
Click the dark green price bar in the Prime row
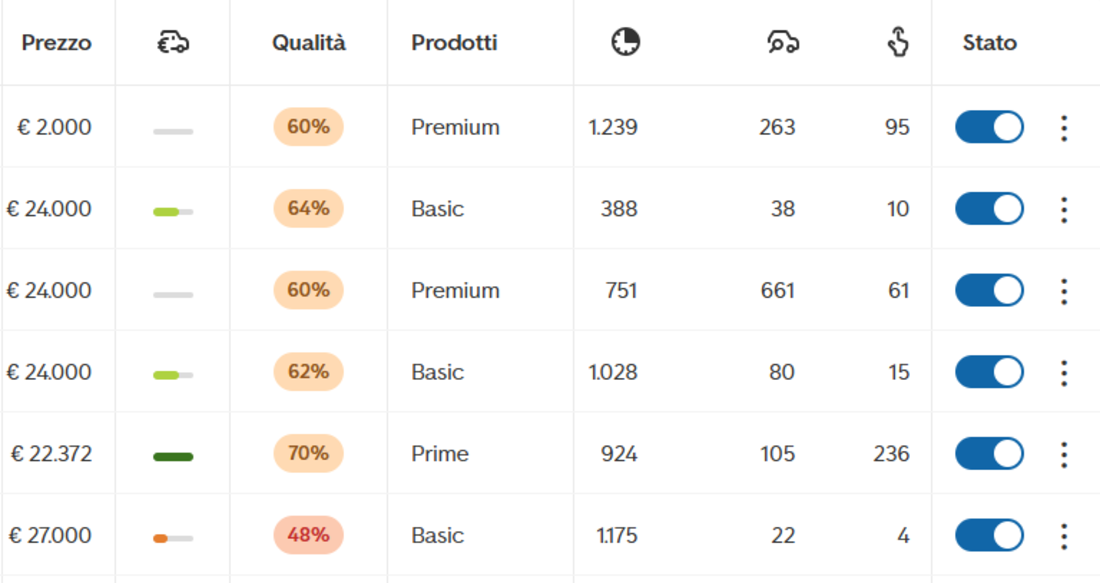coord(173,457)
